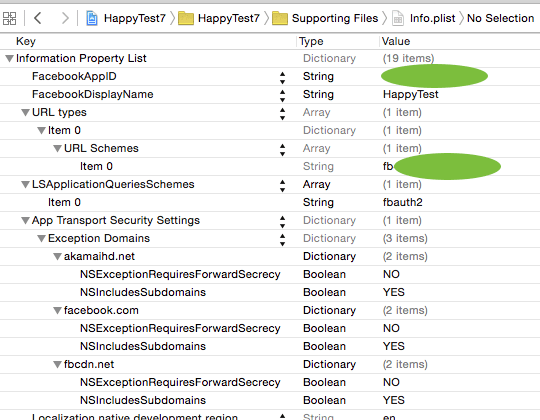This screenshot has width=540, height=420.
Task: Open key stepper for URL Schemes row
Action: [282, 150]
